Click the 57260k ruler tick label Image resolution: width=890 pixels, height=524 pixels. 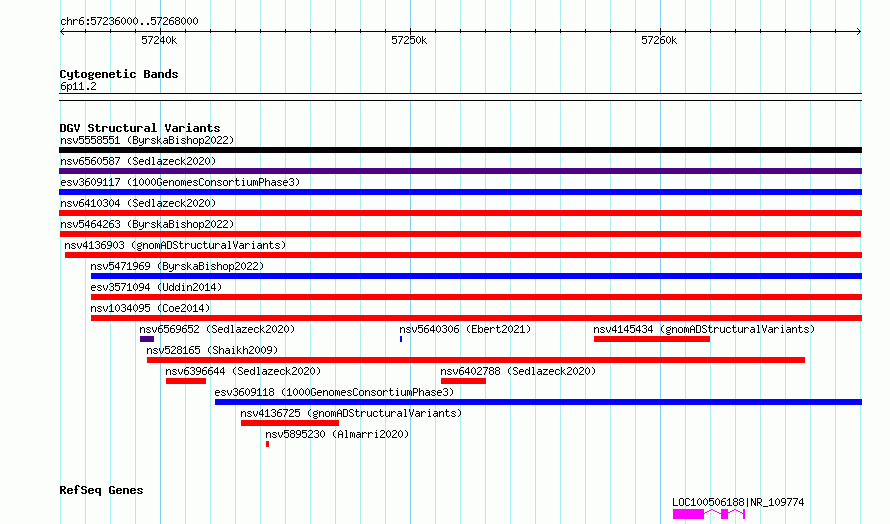point(659,40)
